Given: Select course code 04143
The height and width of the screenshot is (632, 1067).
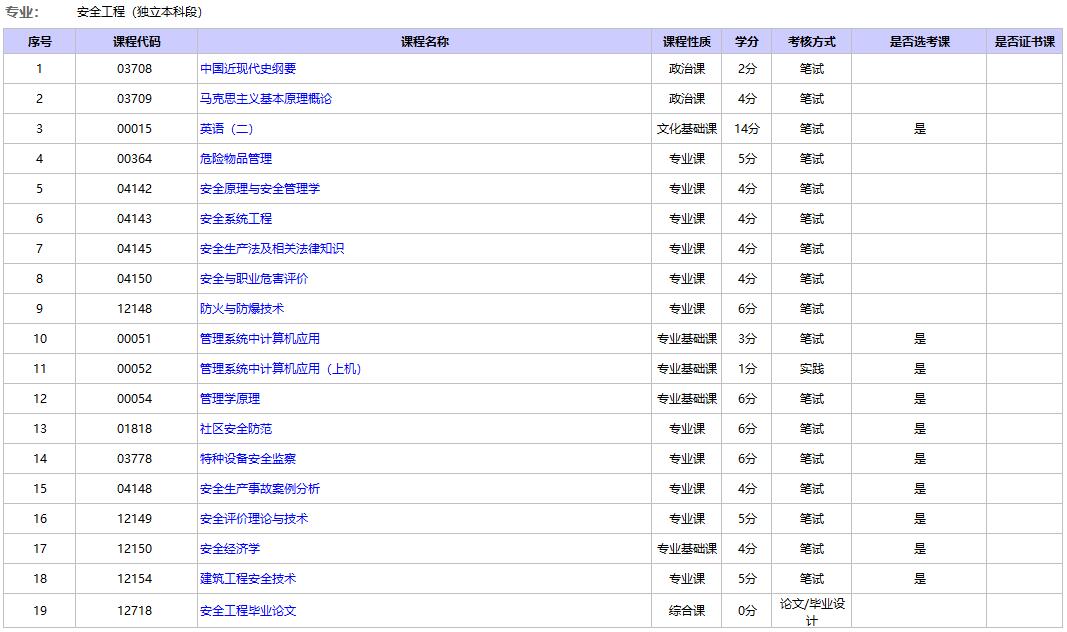Looking at the screenshot, I should 135,218.
